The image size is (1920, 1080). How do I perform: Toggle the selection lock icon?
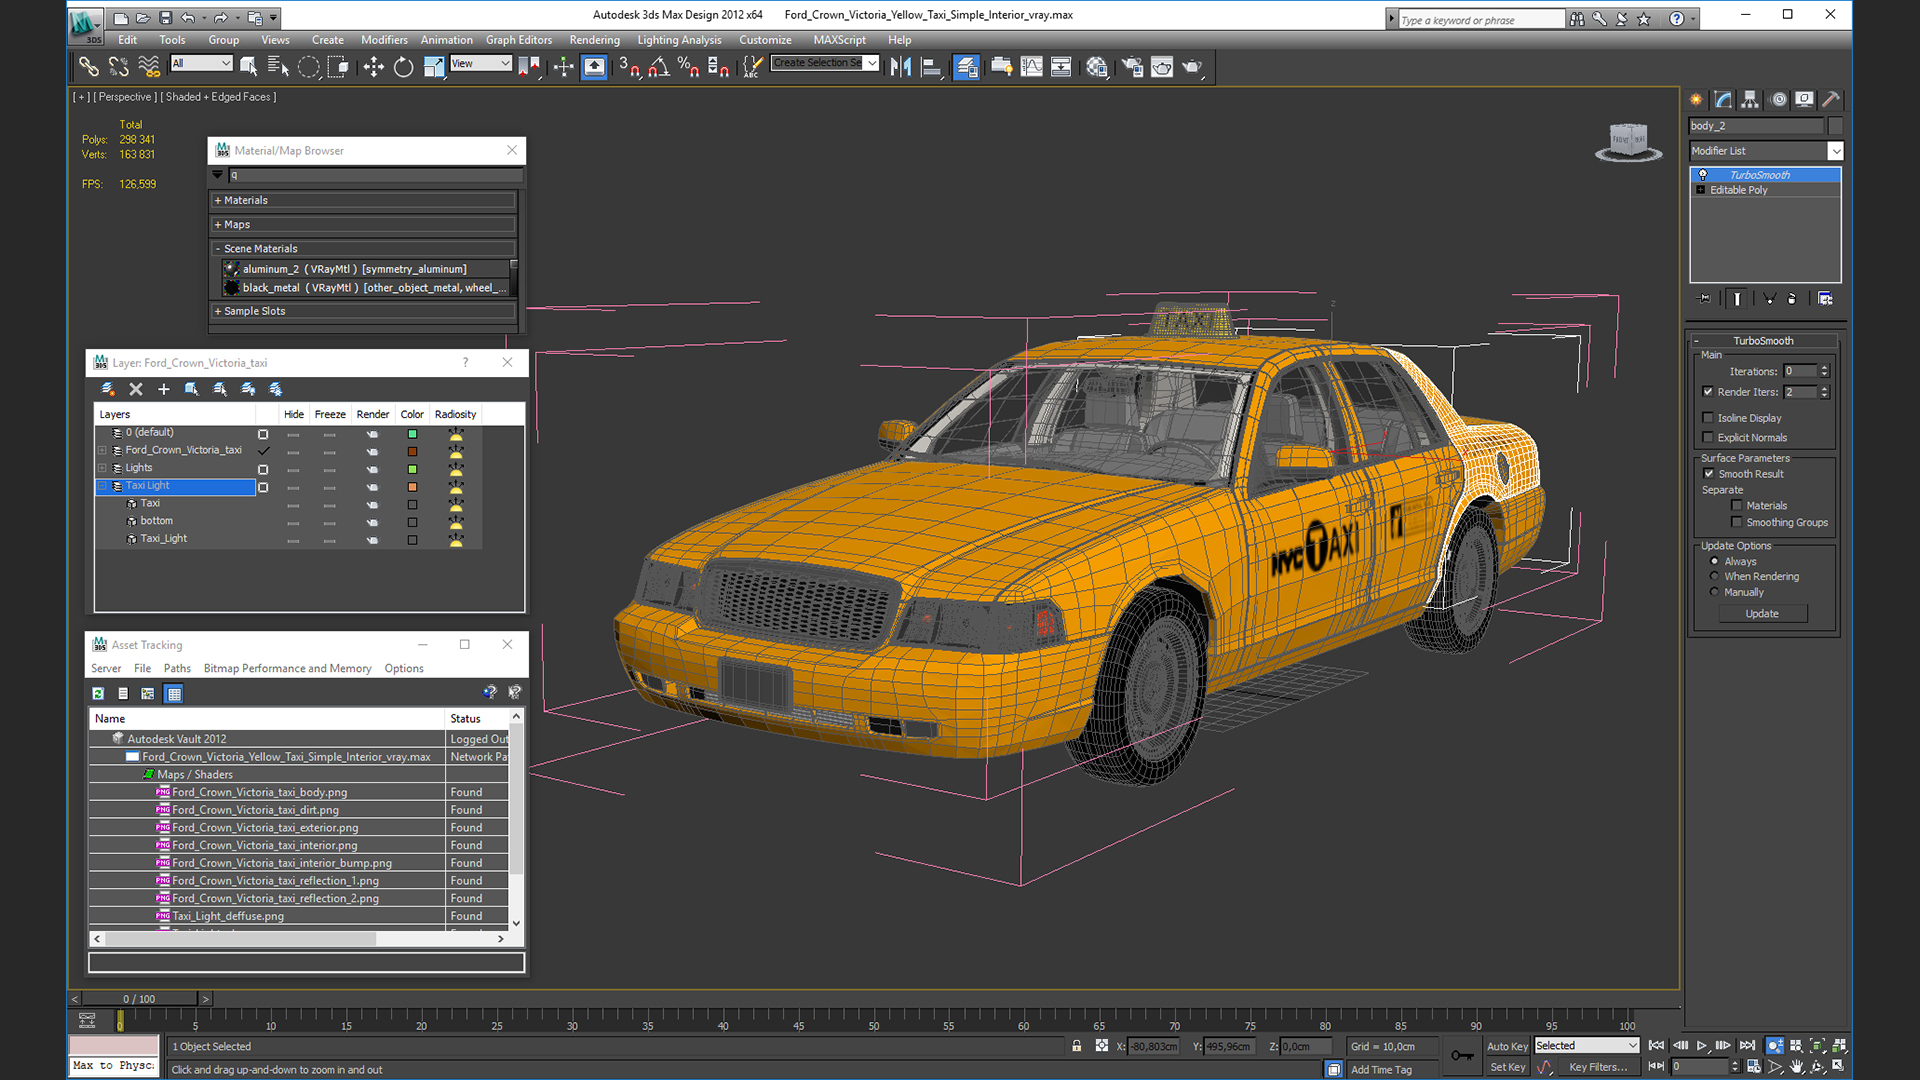pyautogui.click(x=1076, y=1046)
